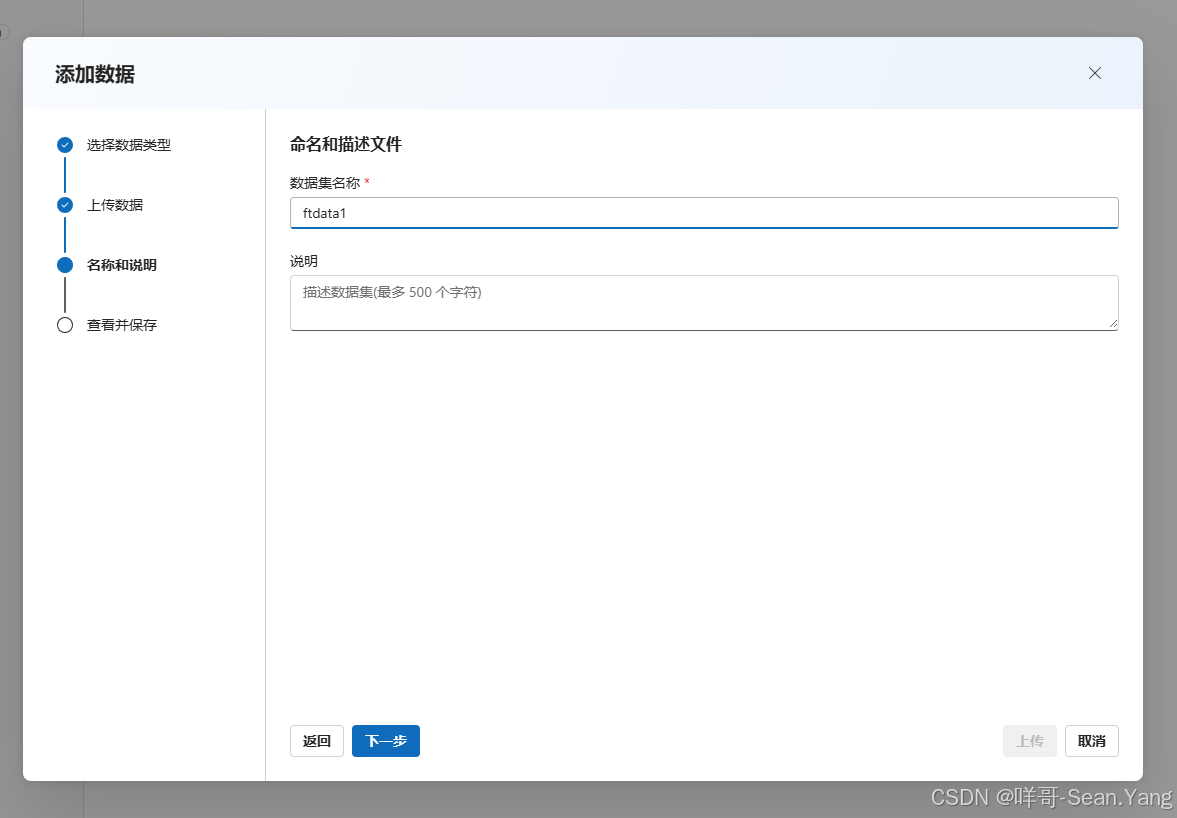Click the 返回 button
The image size is (1177, 818).
pos(317,741)
